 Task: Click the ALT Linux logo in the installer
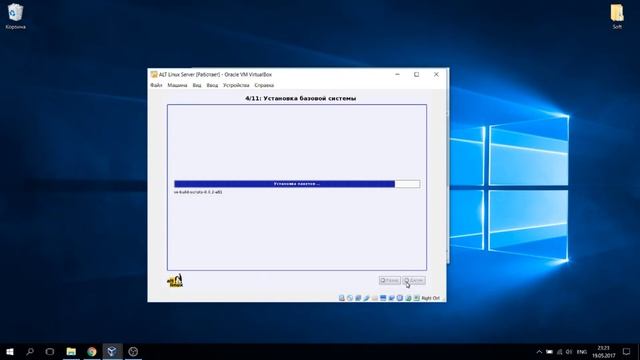pyautogui.click(x=175, y=281)
